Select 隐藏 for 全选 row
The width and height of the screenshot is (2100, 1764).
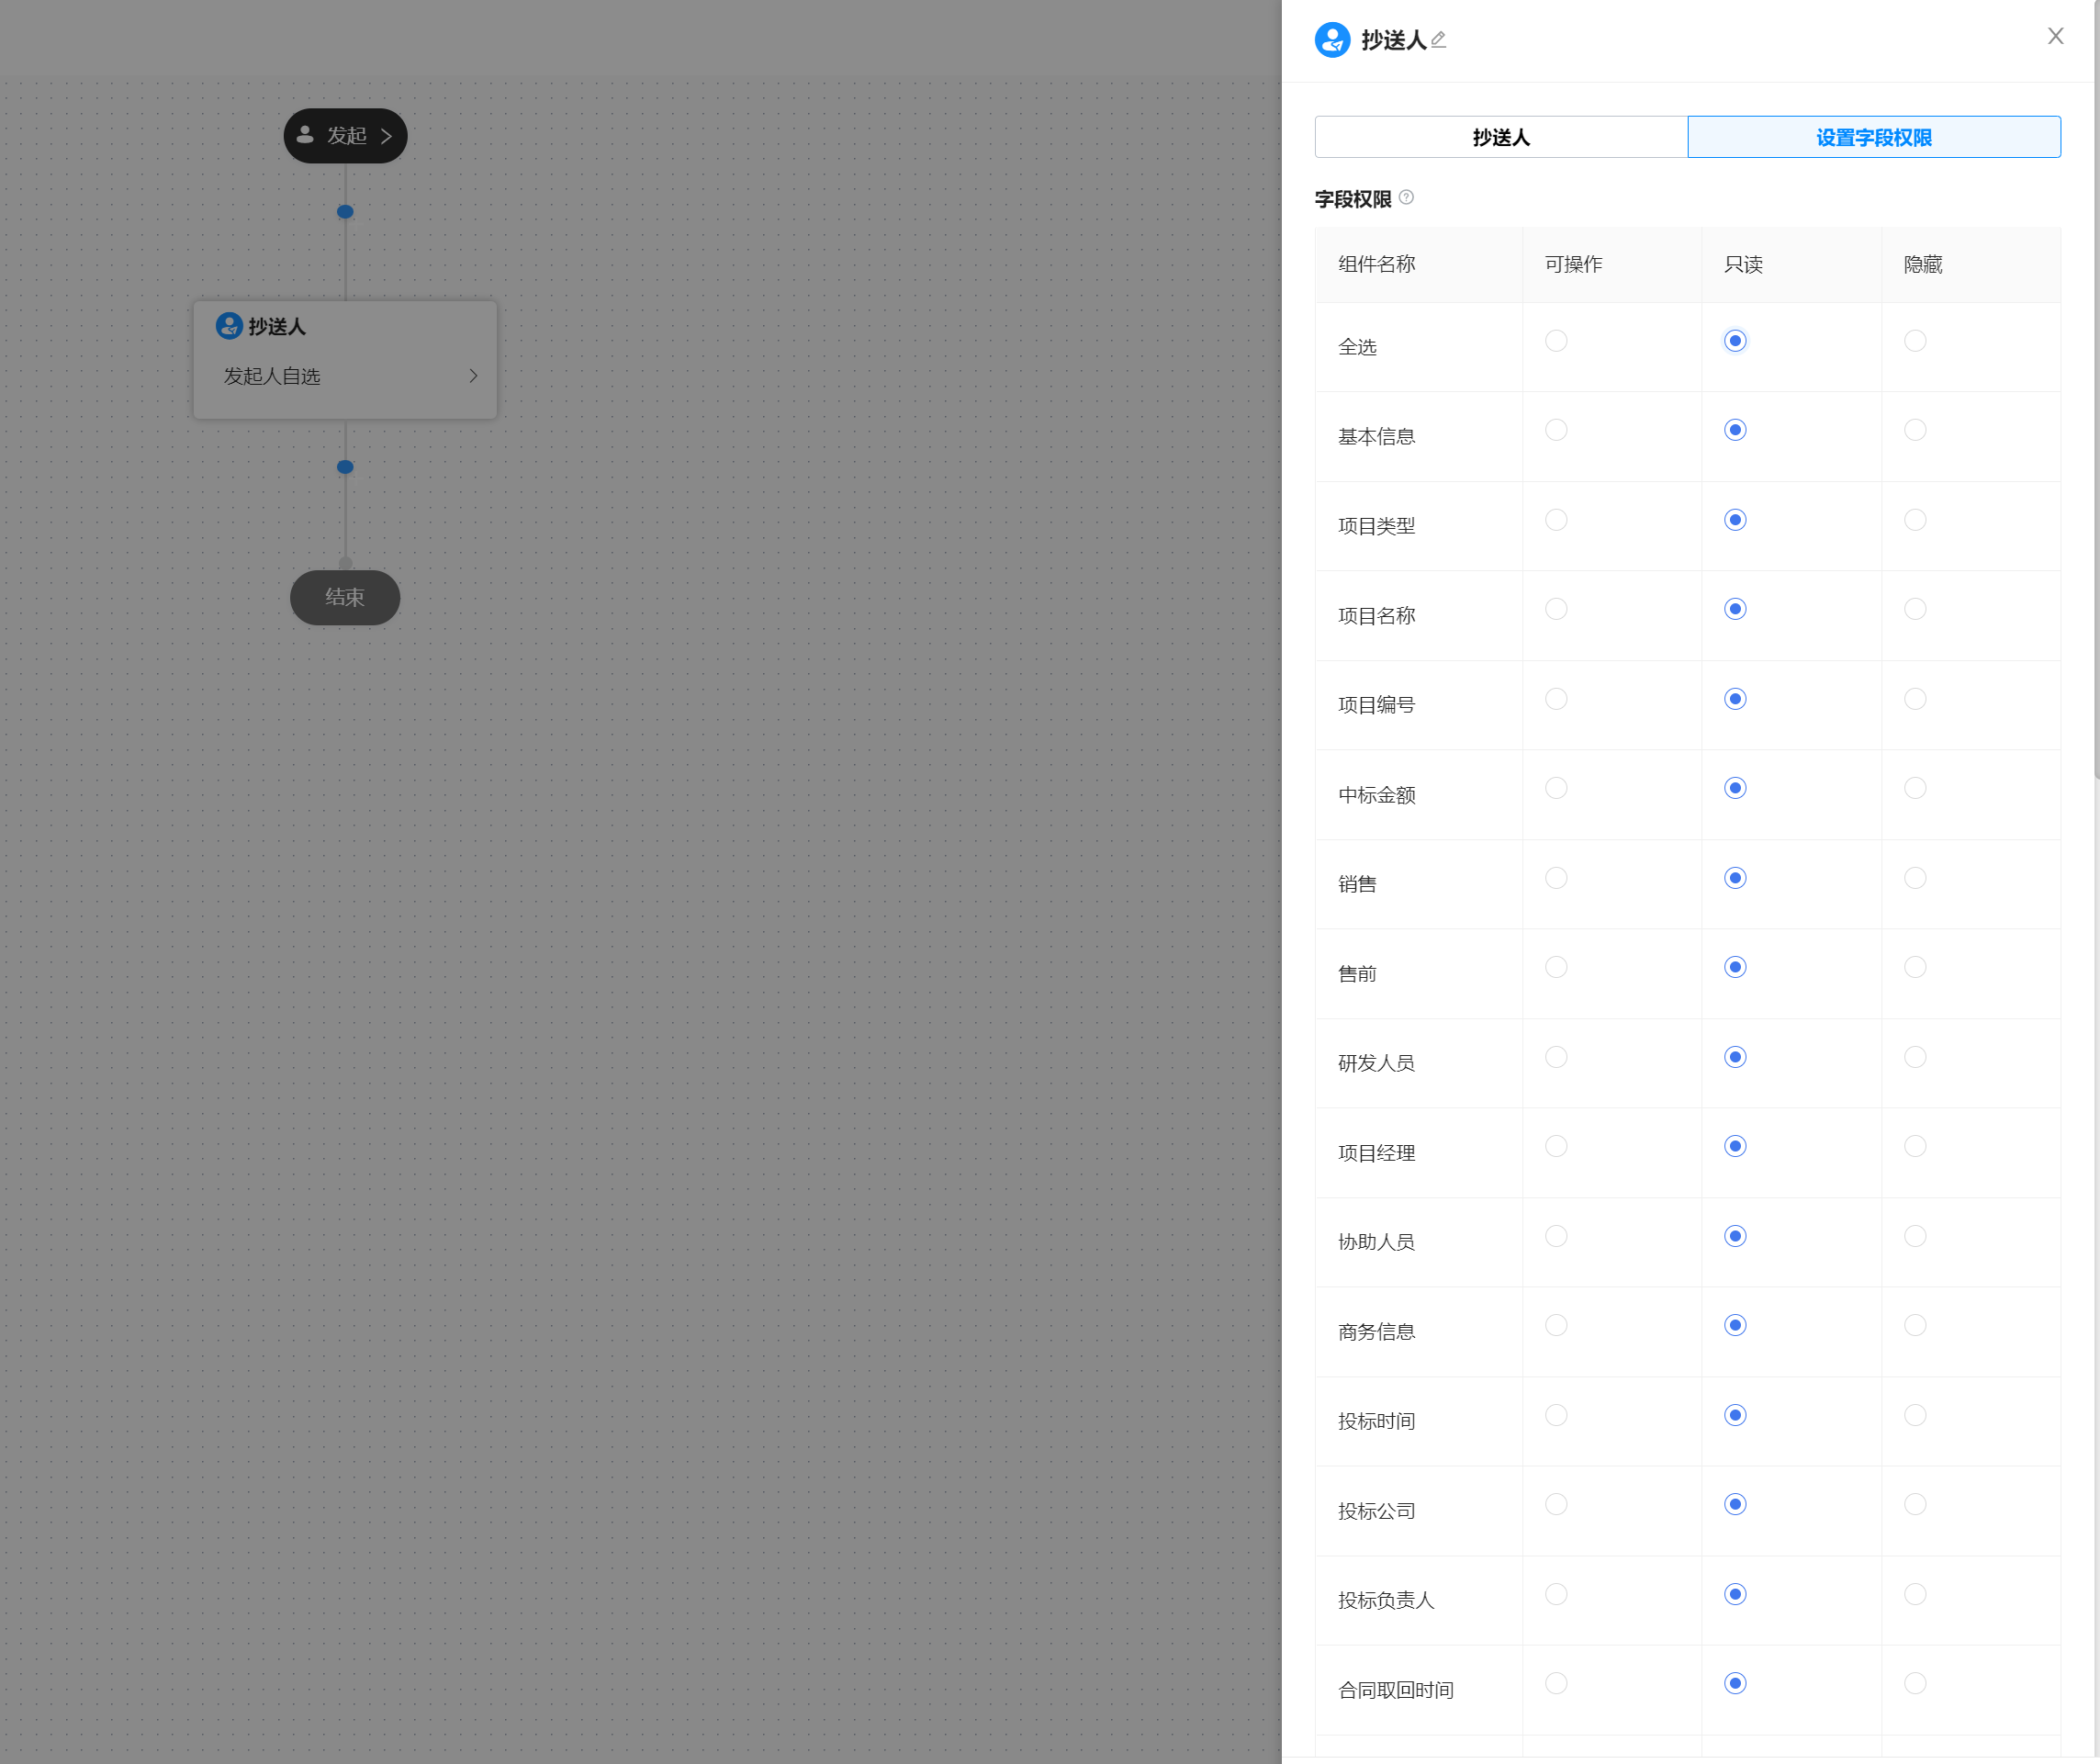[x=1915, y=341]
